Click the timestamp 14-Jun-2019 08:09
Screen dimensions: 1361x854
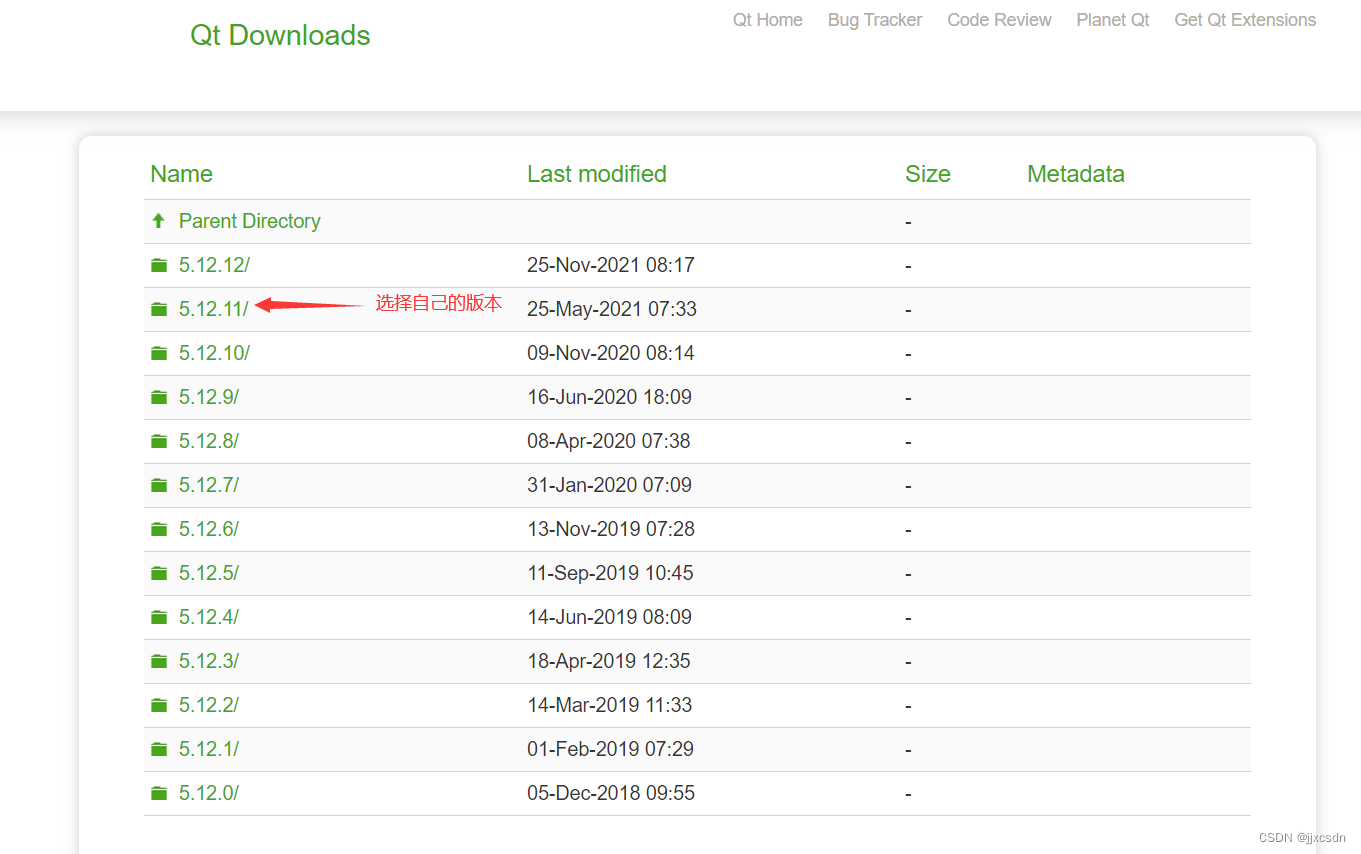click(610, 617)
